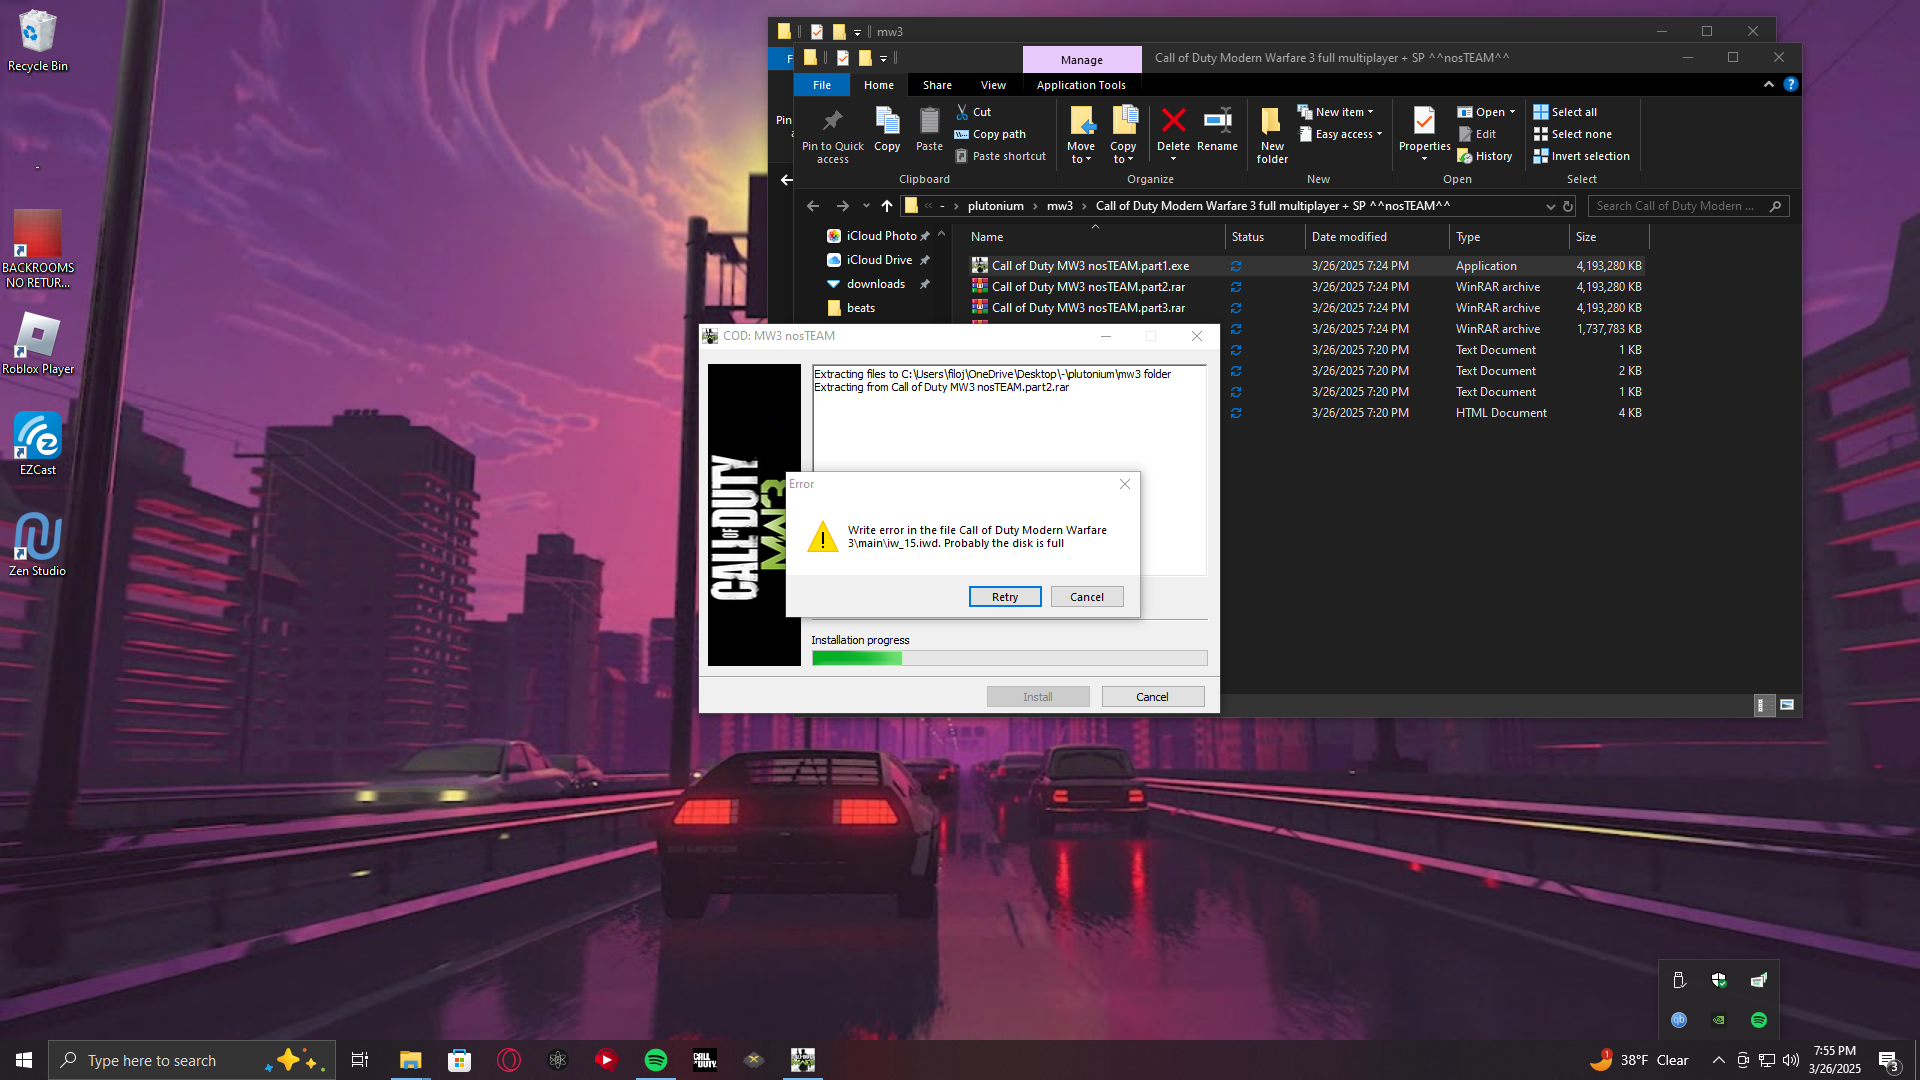Click the Properties checkmark icon
1920x1080 pixels.
pyautogui.click(x=1424, y=122)
